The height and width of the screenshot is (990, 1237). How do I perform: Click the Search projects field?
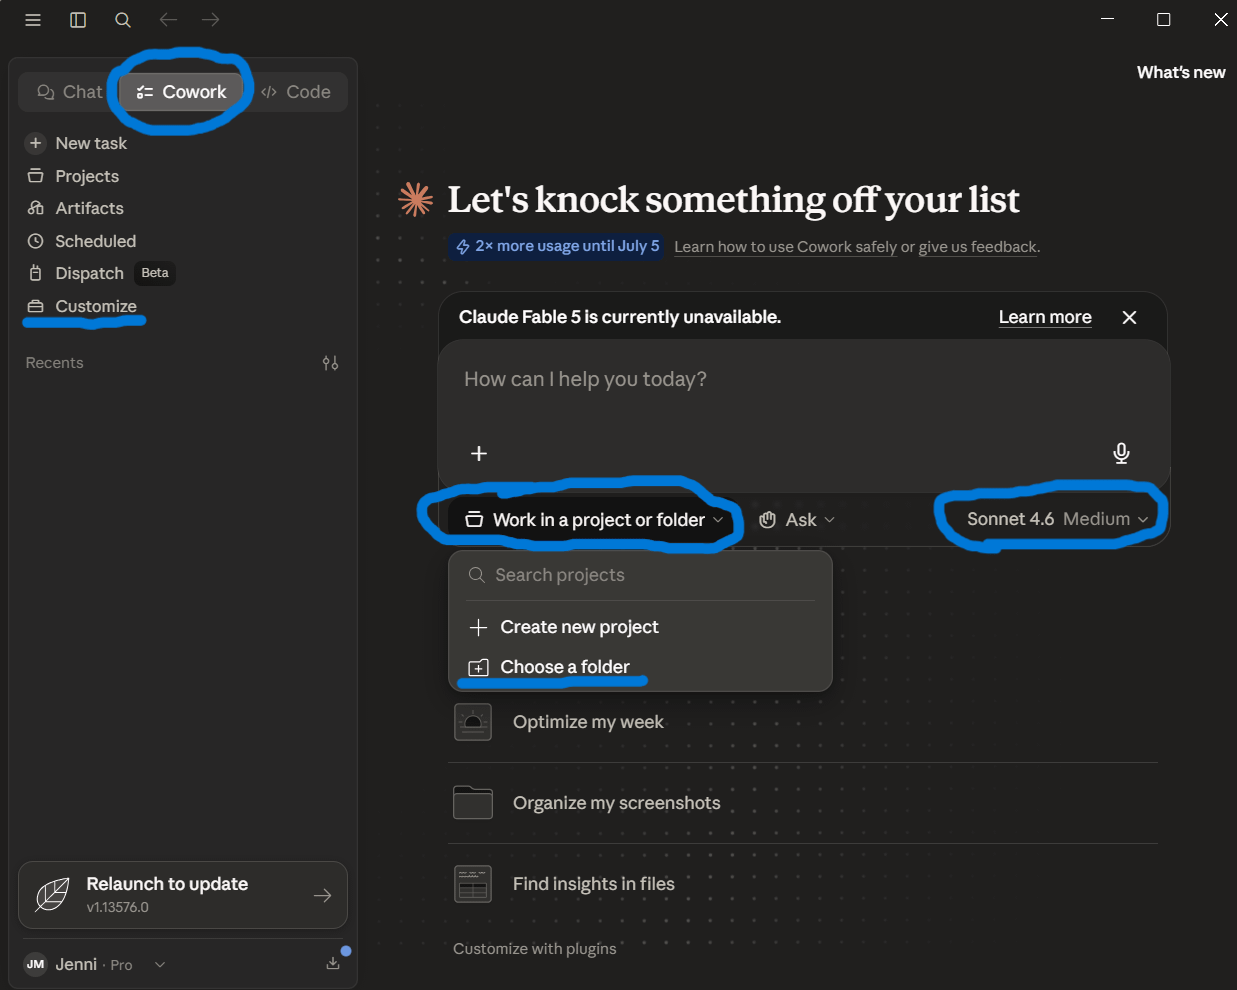[640, 575]
